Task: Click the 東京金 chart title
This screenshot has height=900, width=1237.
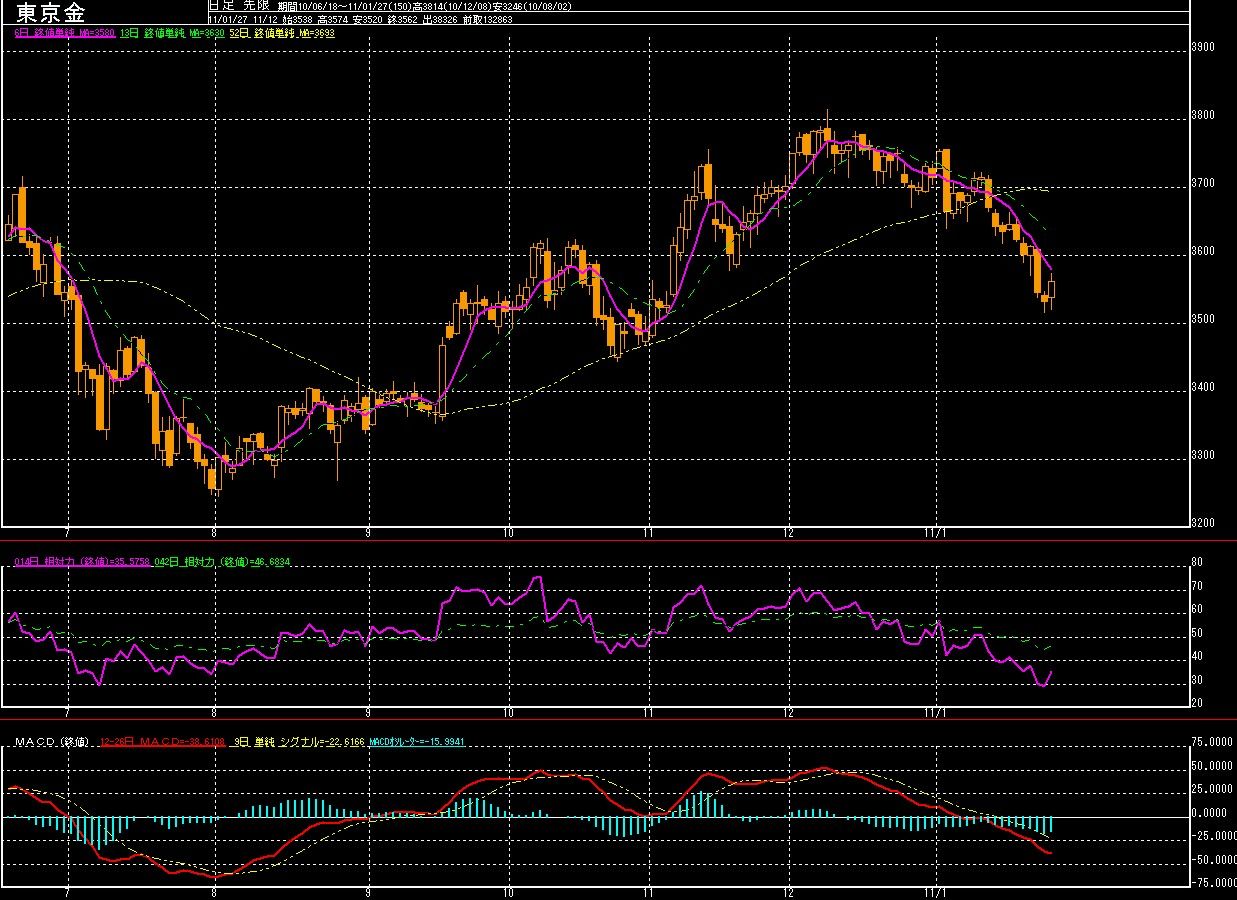Action: point(50,12)
